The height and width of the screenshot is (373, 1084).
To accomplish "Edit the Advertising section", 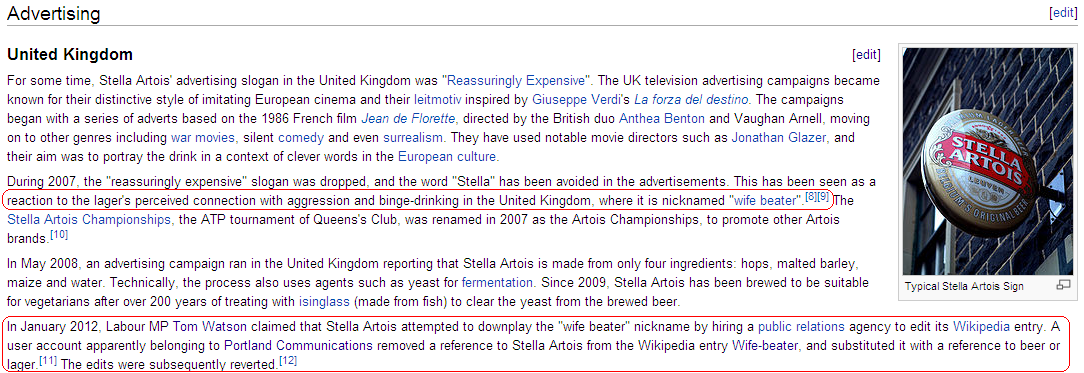I will point(1065,12).
